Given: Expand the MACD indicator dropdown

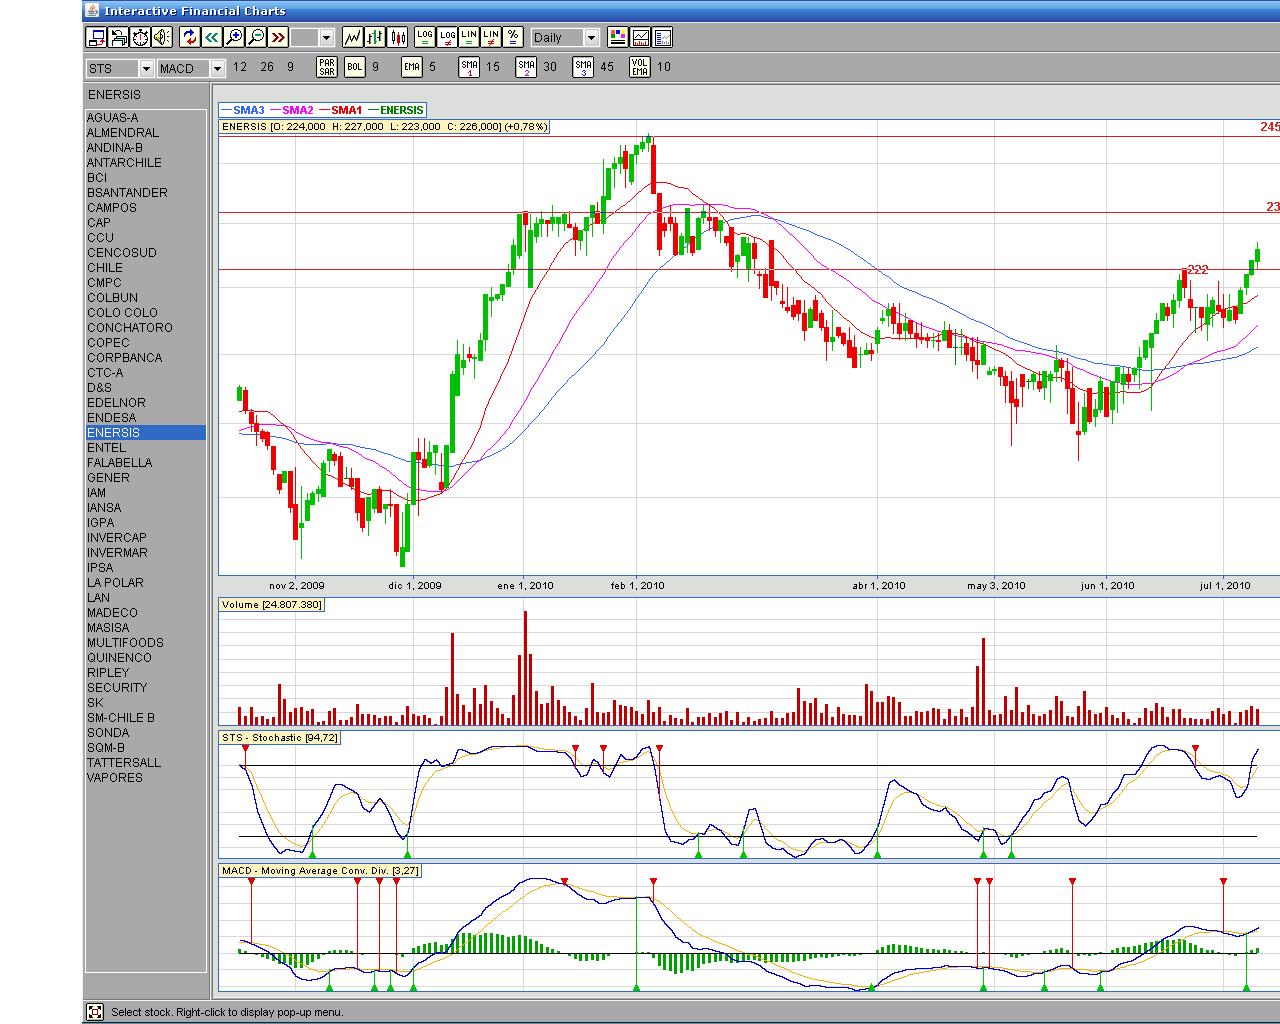Looking at the screenshot, I should pyautogui.click(x=217, y=68).
